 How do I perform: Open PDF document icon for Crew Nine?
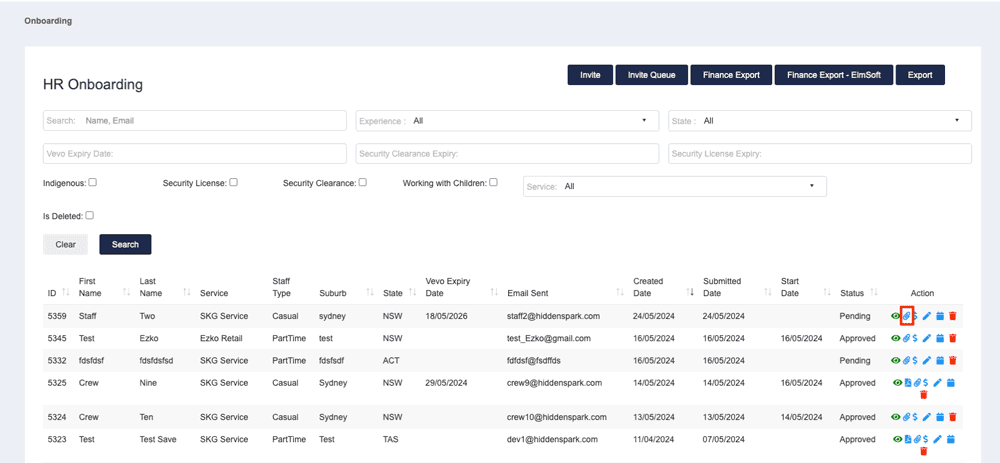tap(908, 383)
